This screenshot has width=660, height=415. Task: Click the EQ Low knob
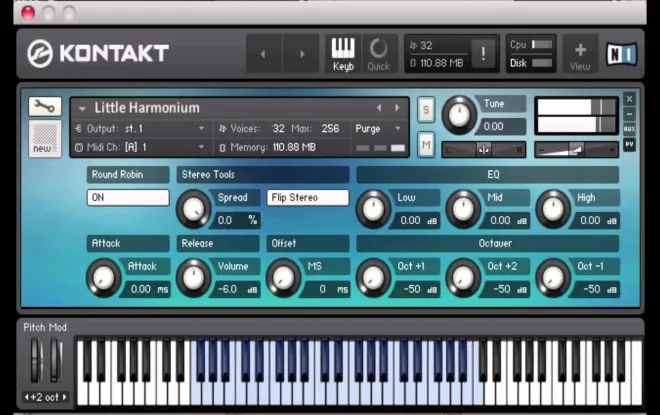tap(373, 209)
